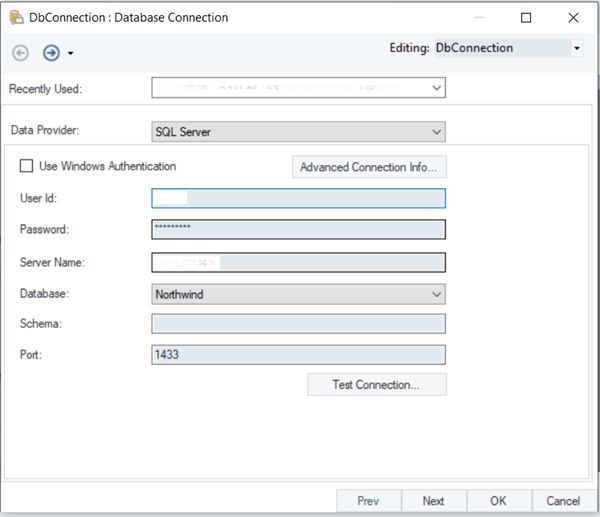Viewport: 600px width, 517px height.
Task: Open the forward arrow history dropdown
Action: (x=70, y=54)
